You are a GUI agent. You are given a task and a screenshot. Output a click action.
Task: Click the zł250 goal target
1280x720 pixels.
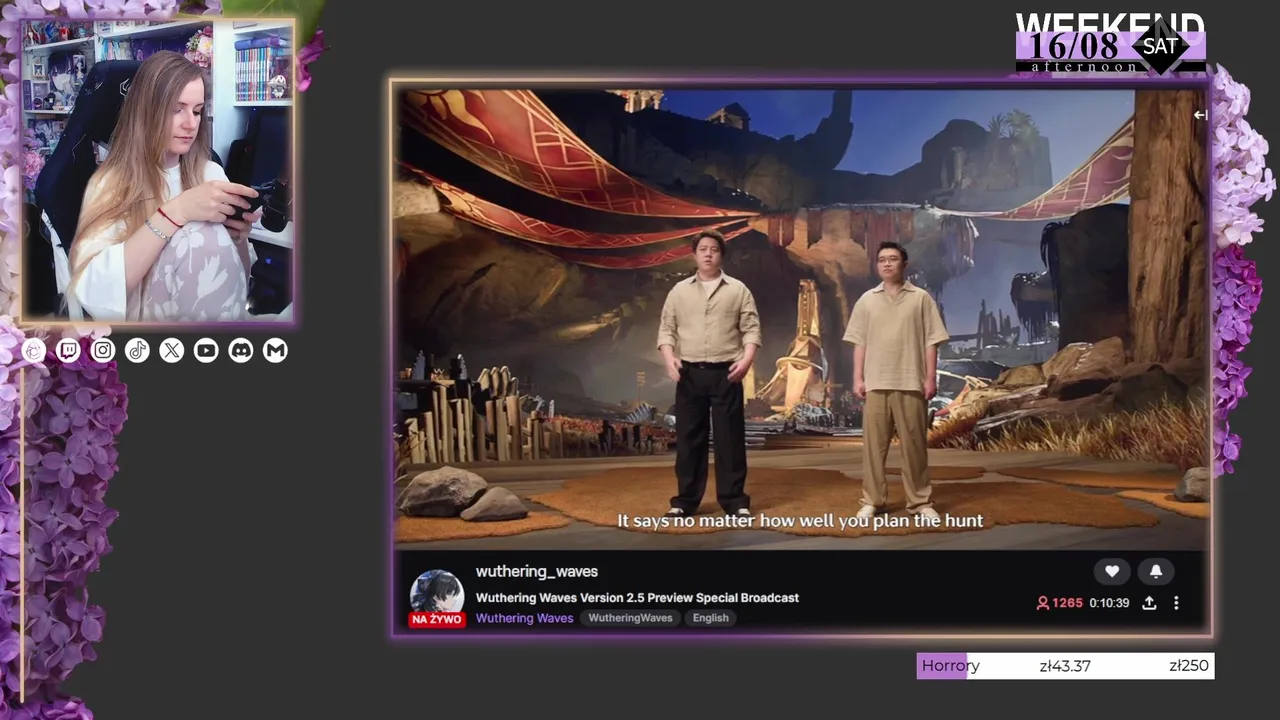click(x=1189, y=666)
